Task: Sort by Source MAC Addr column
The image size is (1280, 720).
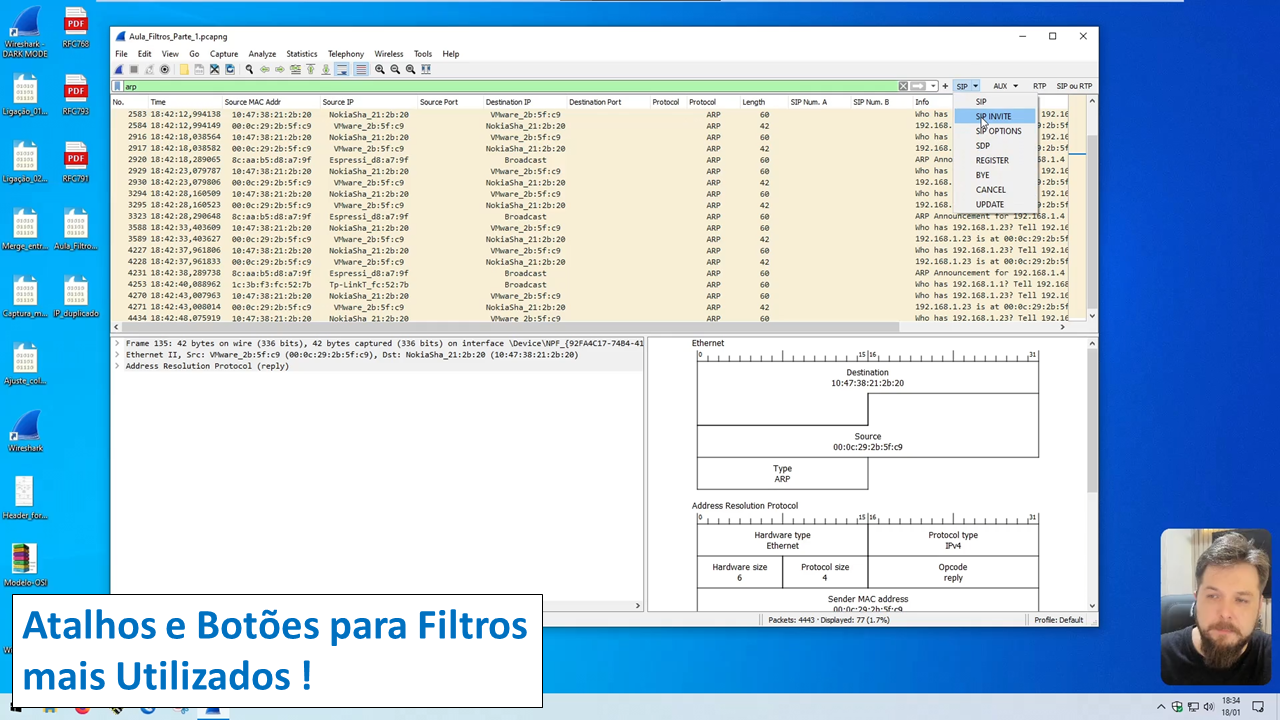Action: [270, 102]
